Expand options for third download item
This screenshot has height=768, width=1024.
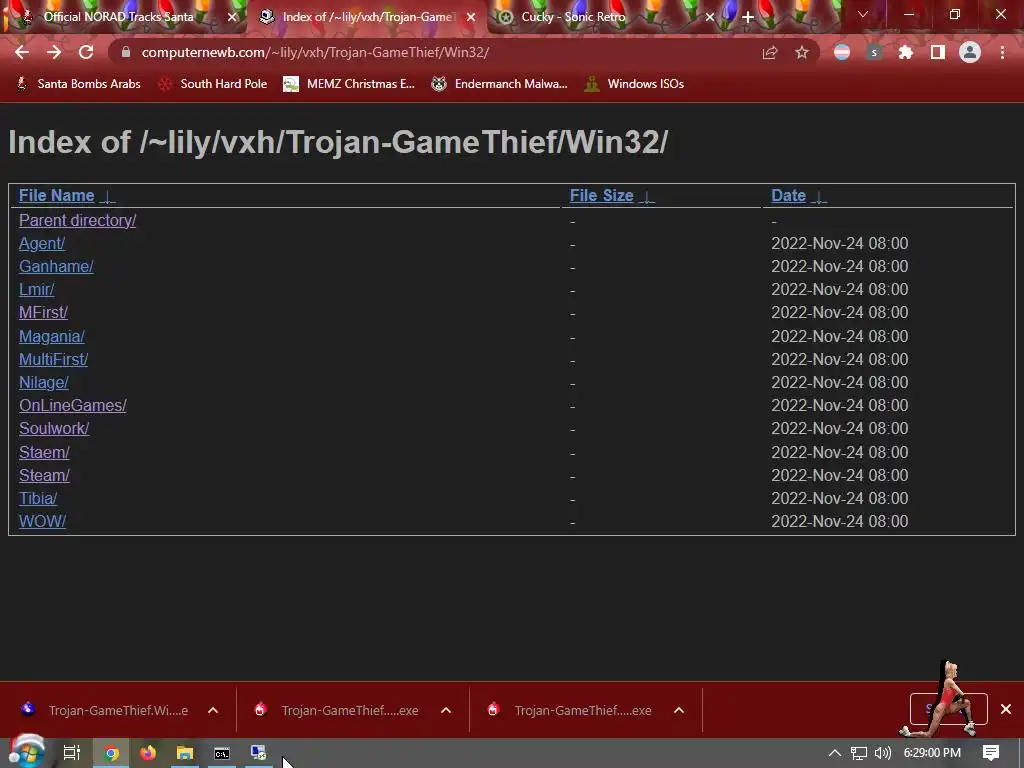tap(679, 710)
